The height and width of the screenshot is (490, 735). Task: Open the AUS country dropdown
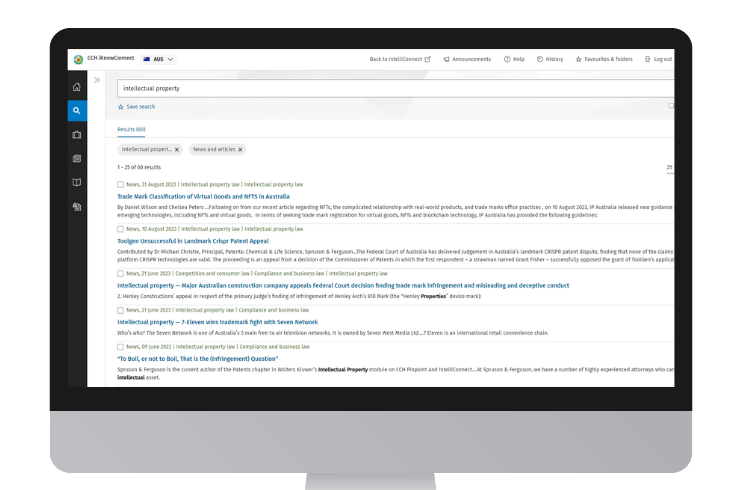click(x=159, y=59)
